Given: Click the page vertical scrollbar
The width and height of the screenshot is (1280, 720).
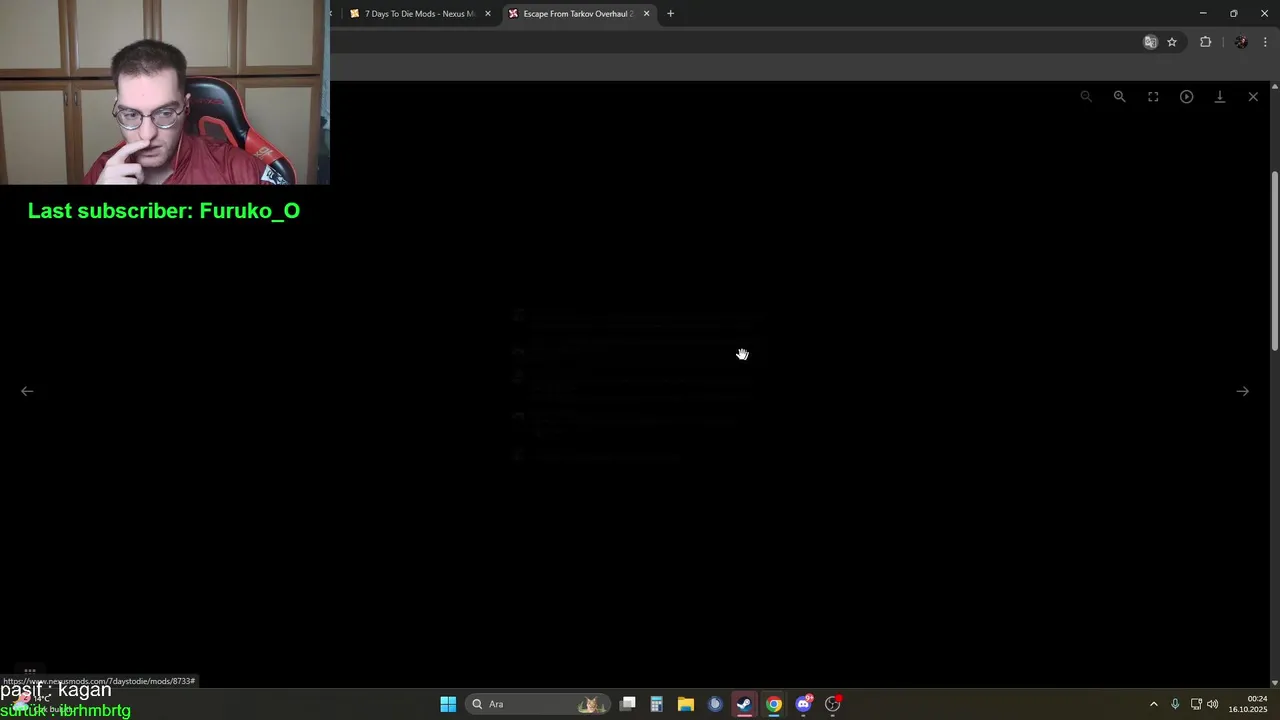Looking at the screenshot, I should [1274, 260].
